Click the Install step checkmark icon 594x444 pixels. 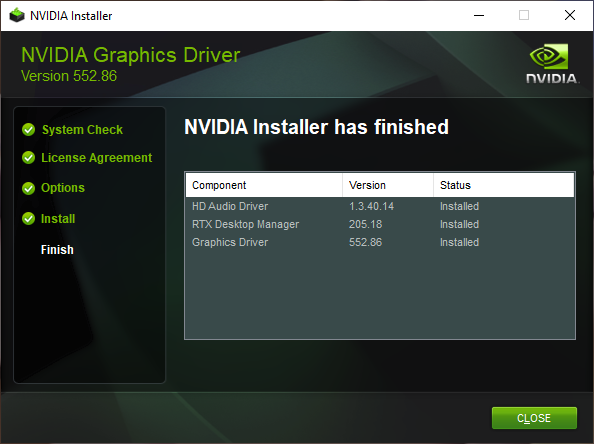(x=28, y=219)
